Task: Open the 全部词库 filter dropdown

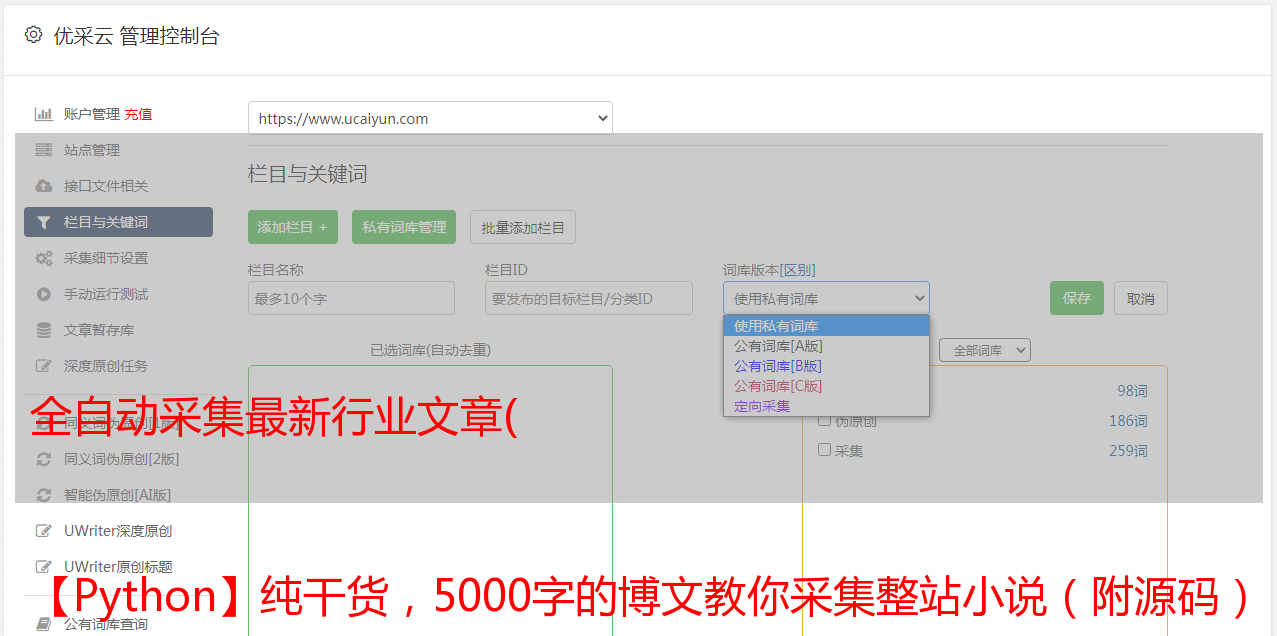Action: (985, 350)
